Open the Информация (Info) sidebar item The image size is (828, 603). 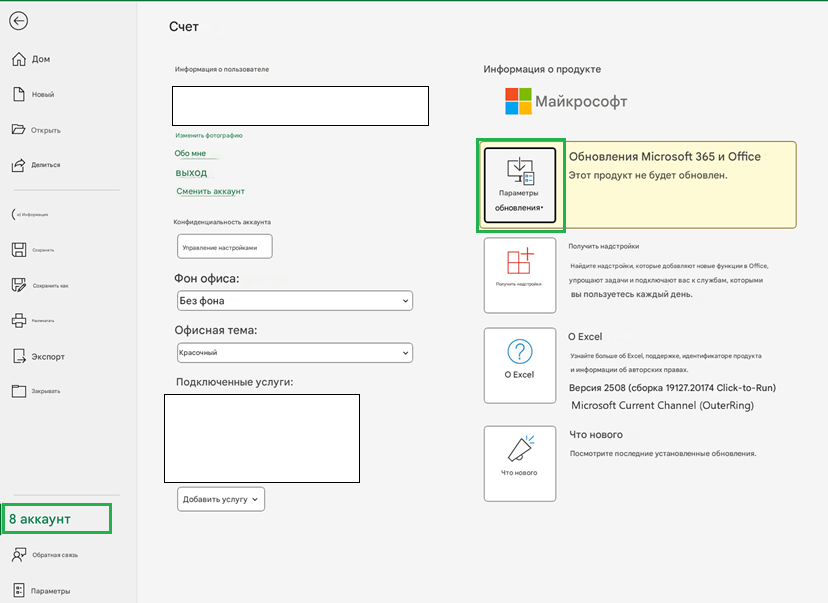[x=30, y=214]
